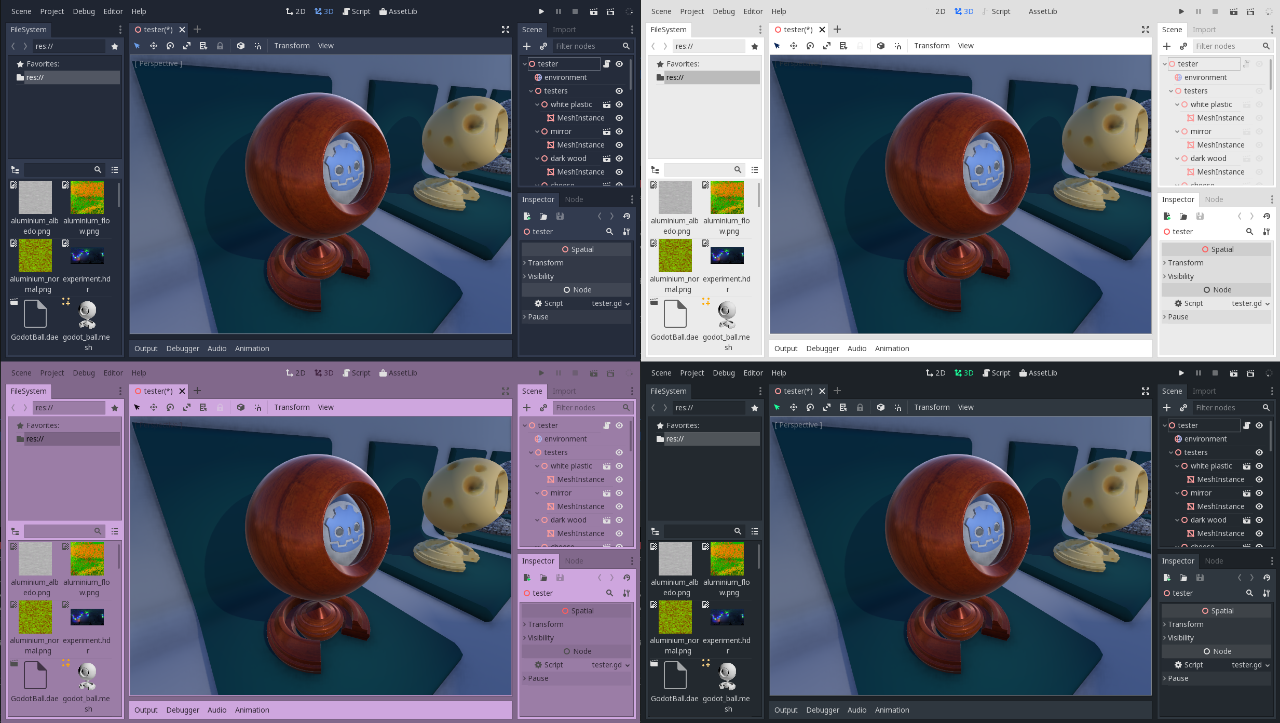Collapse the testers node in dark blue Scene tree

(532, 91)
